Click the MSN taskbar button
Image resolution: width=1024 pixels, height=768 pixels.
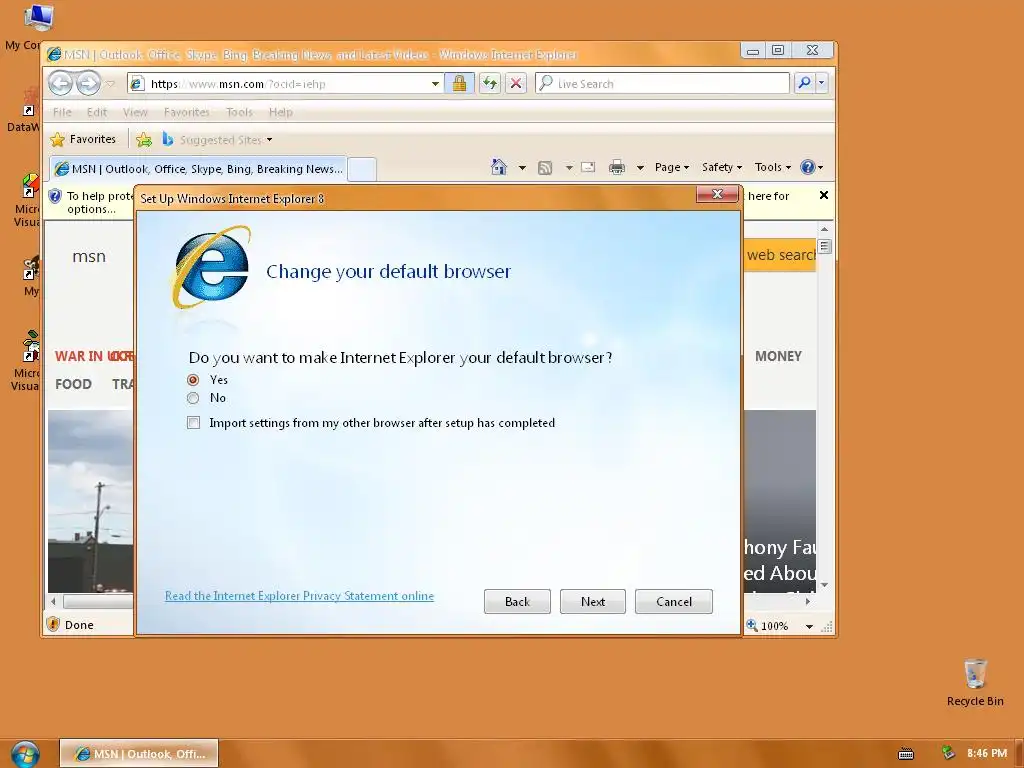(139, 754)
